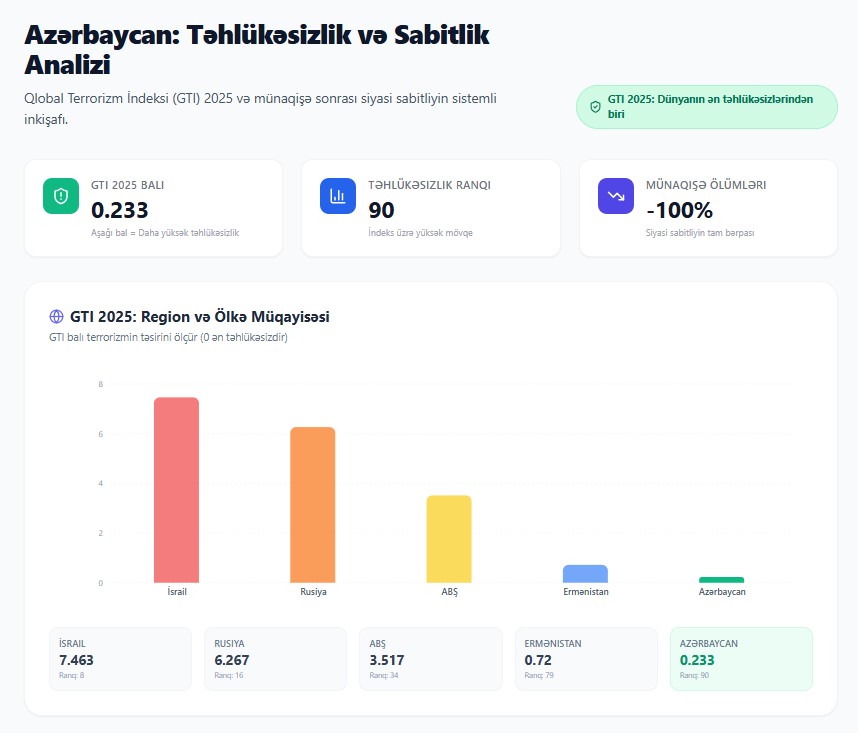Click the 'MÜNAQIŞƏ ÖLÜMLƏRI' label
The width and height of the screenshot is (858, 733).
coord(706,185)
